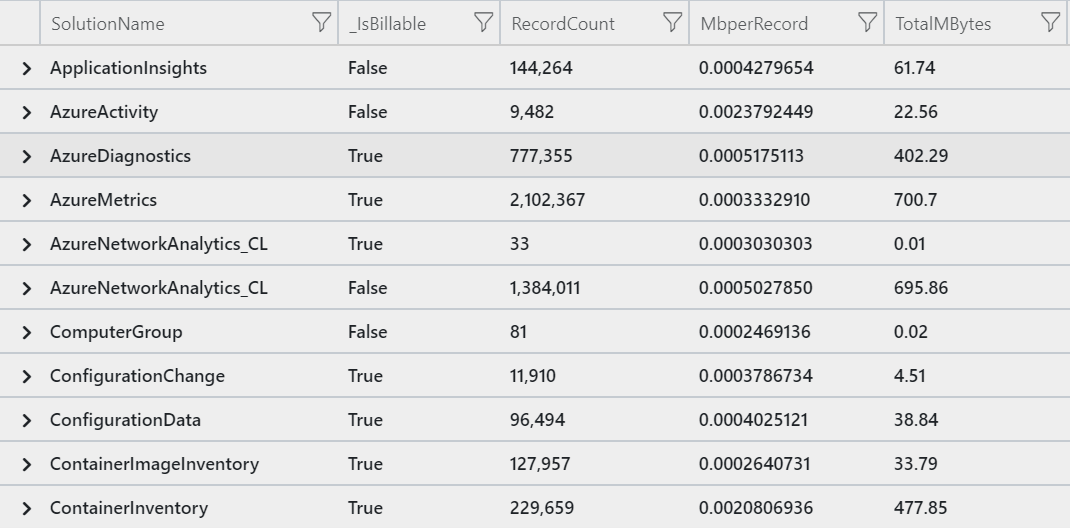Click the record count 127,957
The width and height of the screenshot is (1070, 528).
(x=540, y=464)
